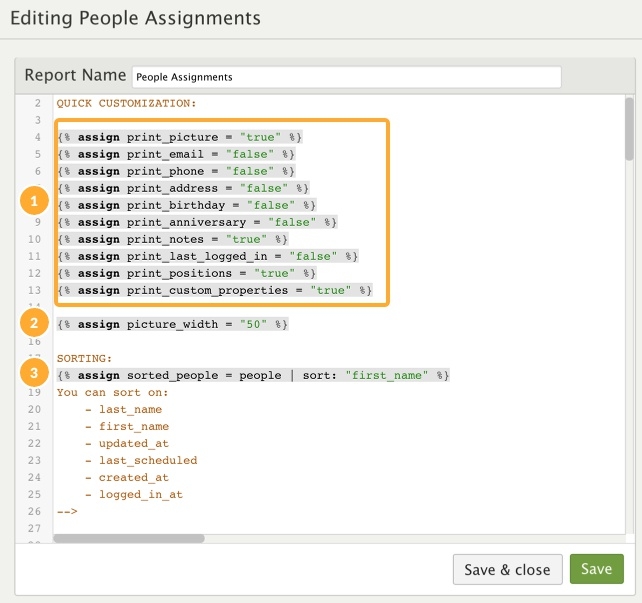Click the '- last_name' sort option line
The image size is (642, 603).
[x=124, y=410]
